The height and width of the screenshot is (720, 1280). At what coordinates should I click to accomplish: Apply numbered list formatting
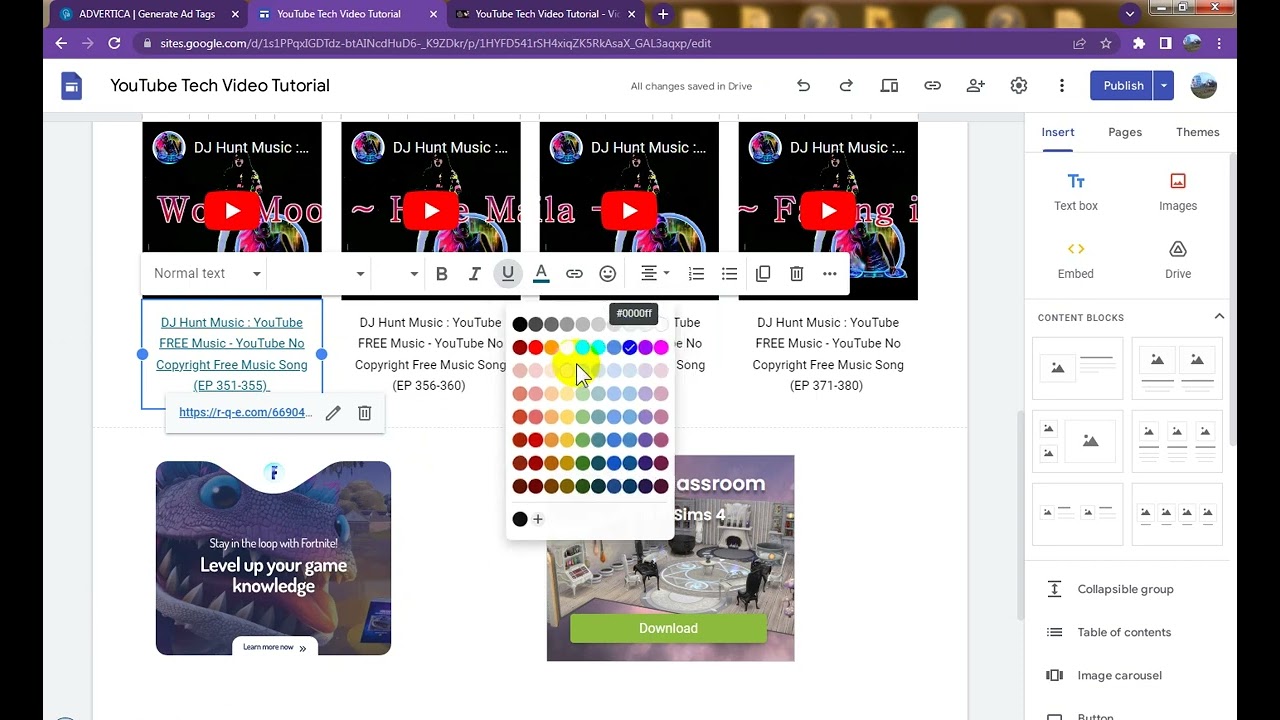697,274
